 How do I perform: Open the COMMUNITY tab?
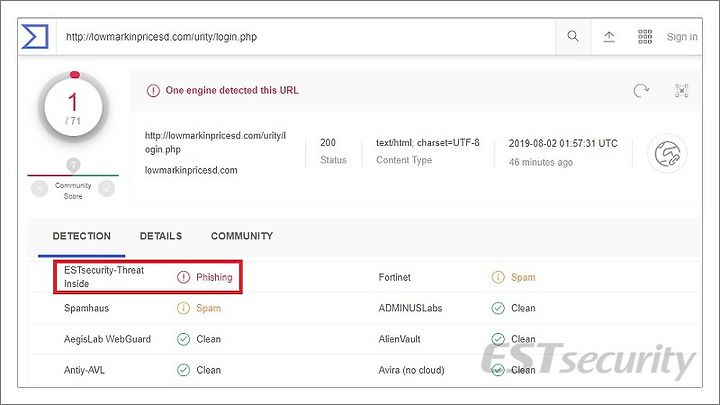tap(242, 236)
